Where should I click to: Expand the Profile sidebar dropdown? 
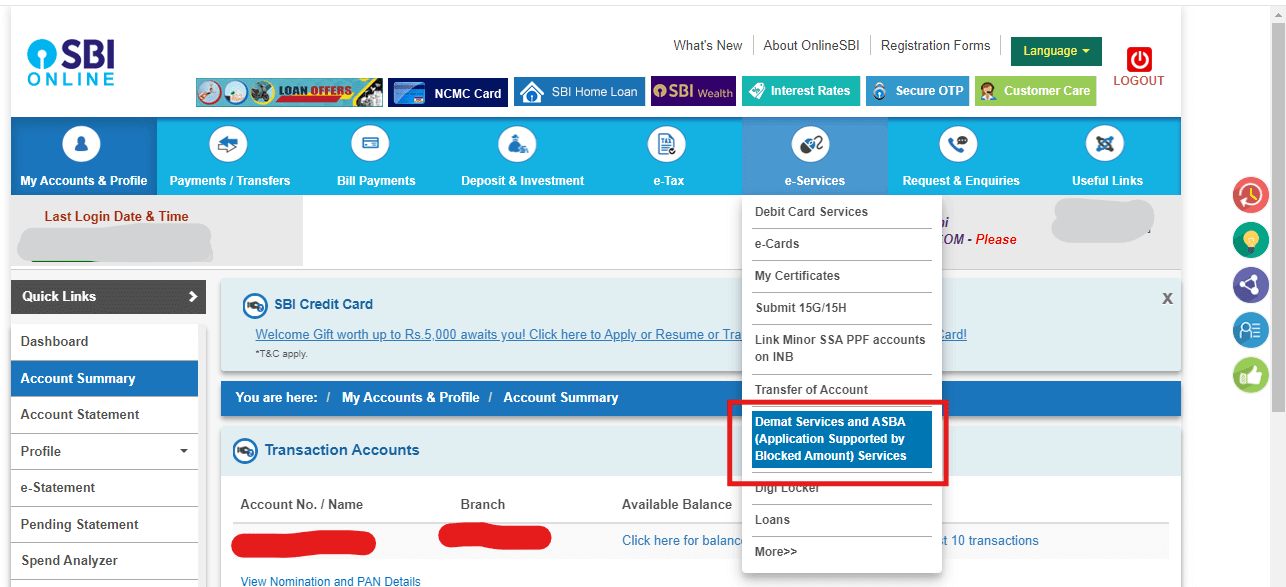point(183,451)
